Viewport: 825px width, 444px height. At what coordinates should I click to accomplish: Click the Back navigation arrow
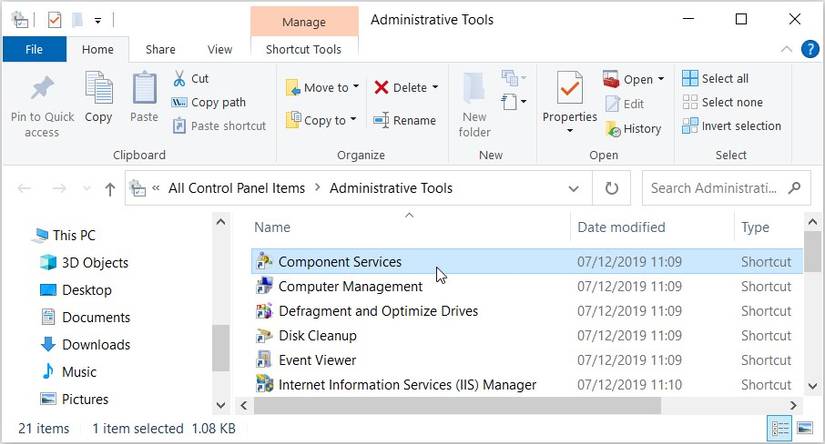[x=24, y=188]
